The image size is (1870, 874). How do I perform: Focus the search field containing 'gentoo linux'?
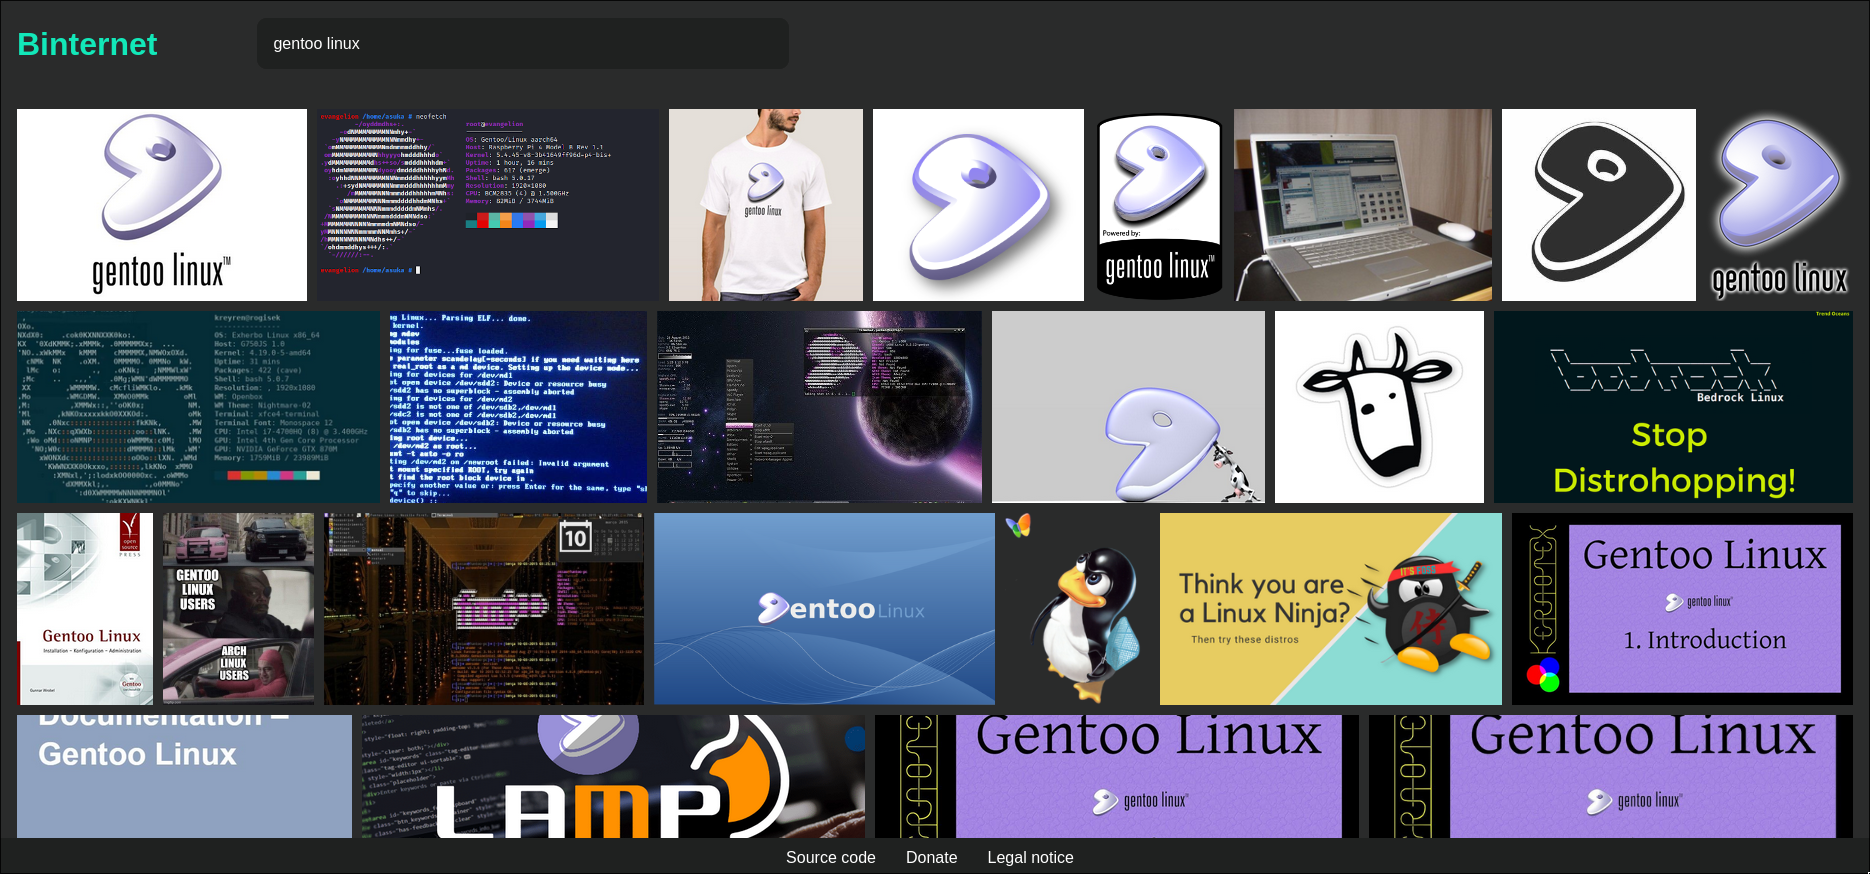point(522,44)
